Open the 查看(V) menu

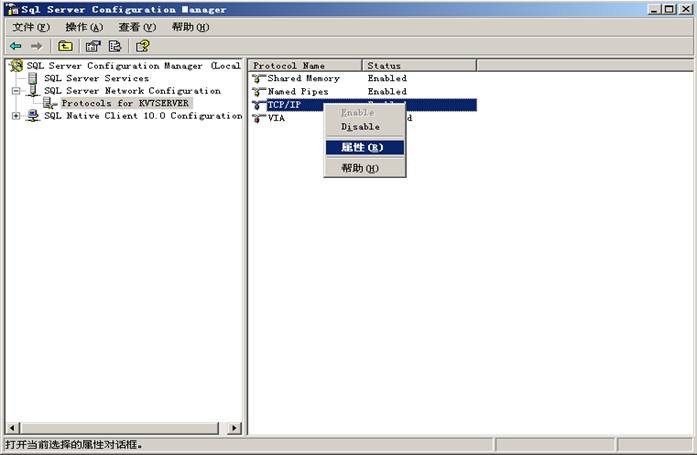coord(137,27)
